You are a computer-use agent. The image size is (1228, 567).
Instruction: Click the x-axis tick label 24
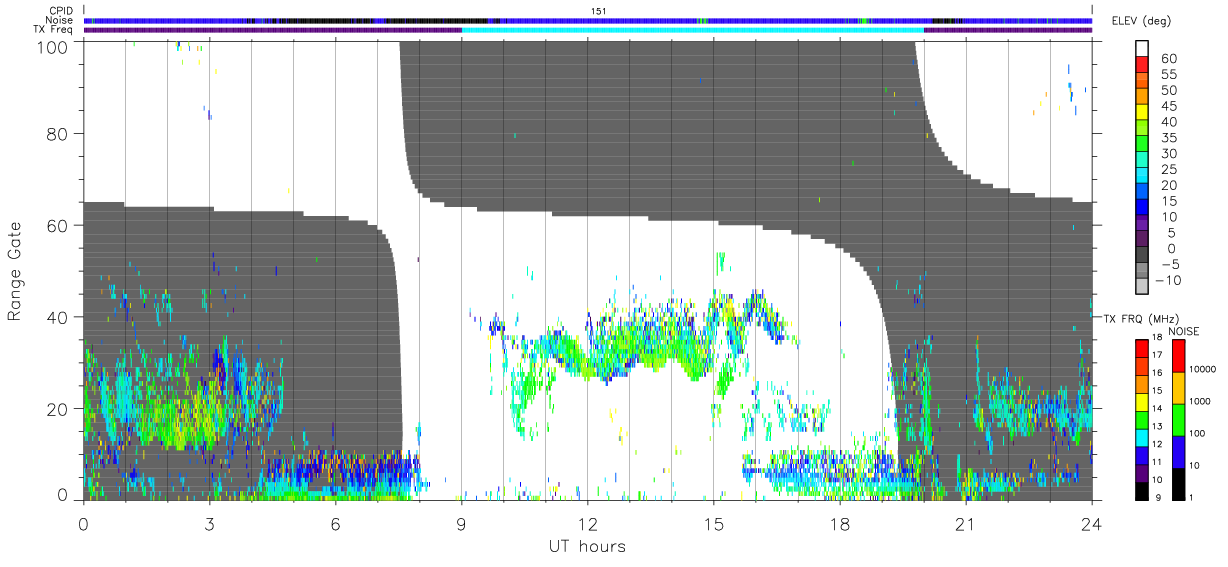point(1091,523)
